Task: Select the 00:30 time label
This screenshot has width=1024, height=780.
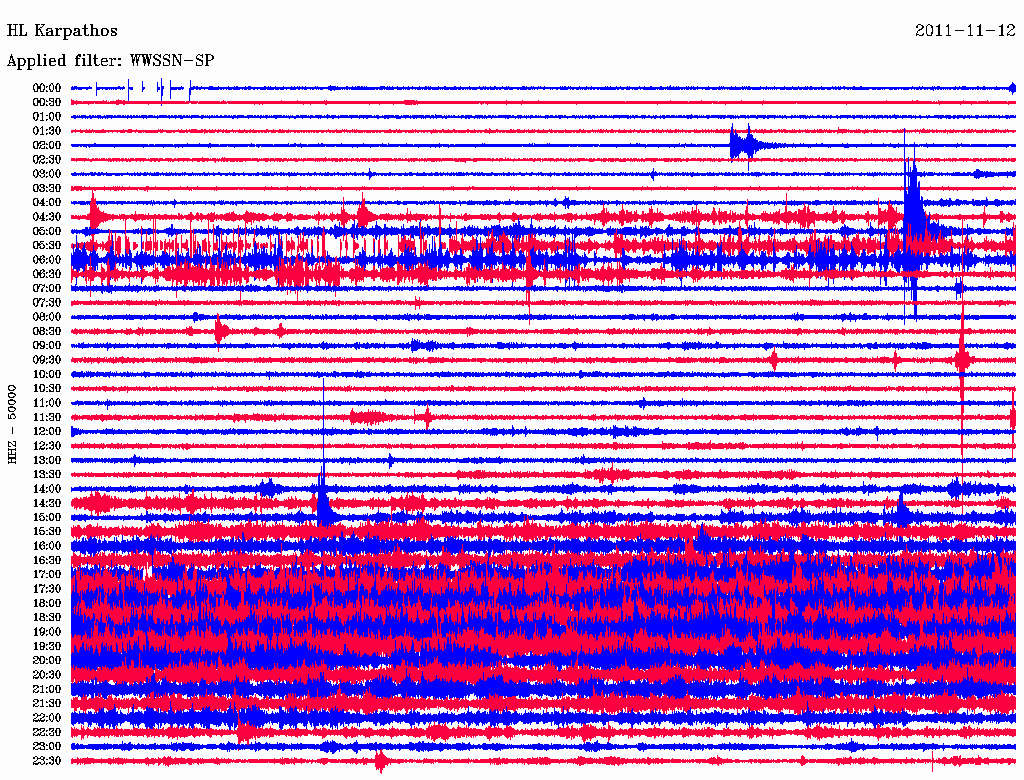Action: 47,102
